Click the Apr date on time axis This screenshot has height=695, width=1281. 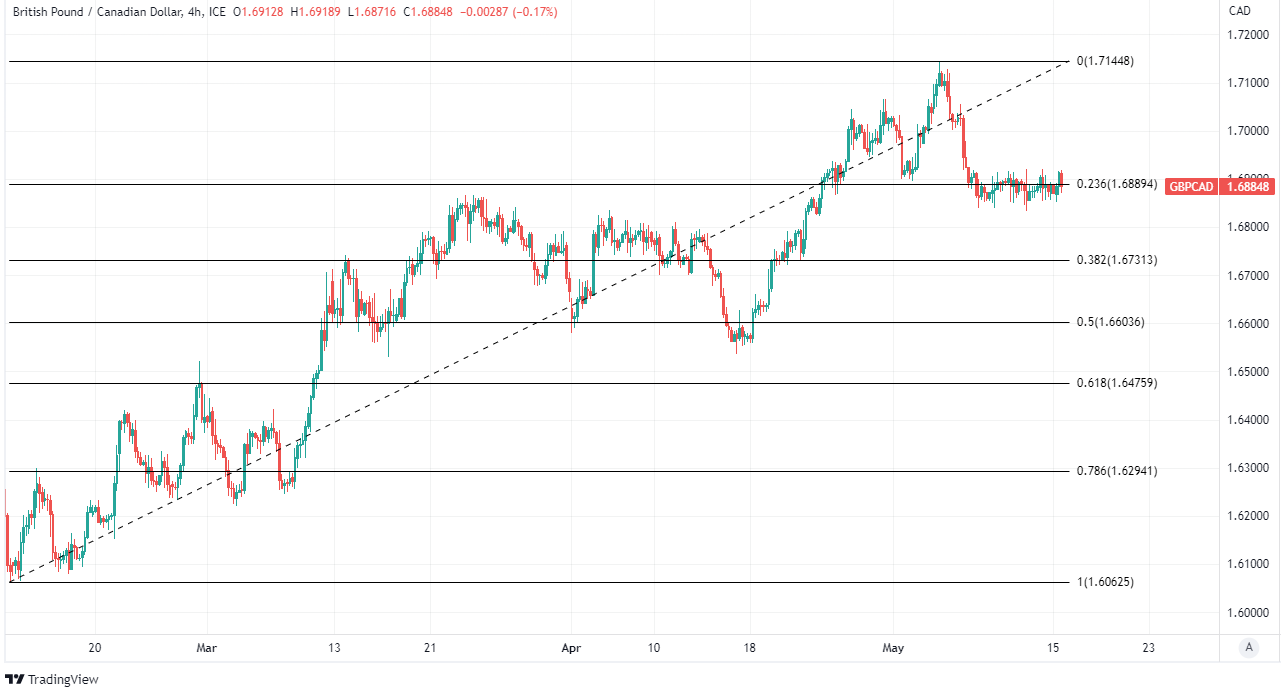(x=571, y=648)
